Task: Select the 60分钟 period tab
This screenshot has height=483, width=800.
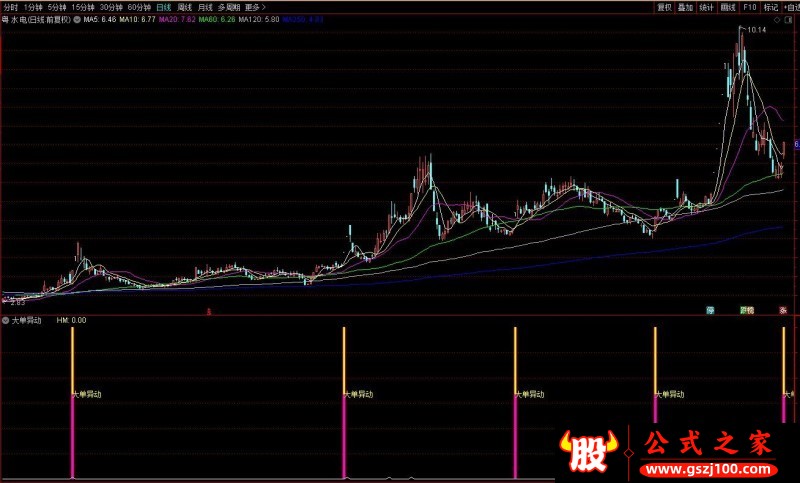Action: (139, 7)
